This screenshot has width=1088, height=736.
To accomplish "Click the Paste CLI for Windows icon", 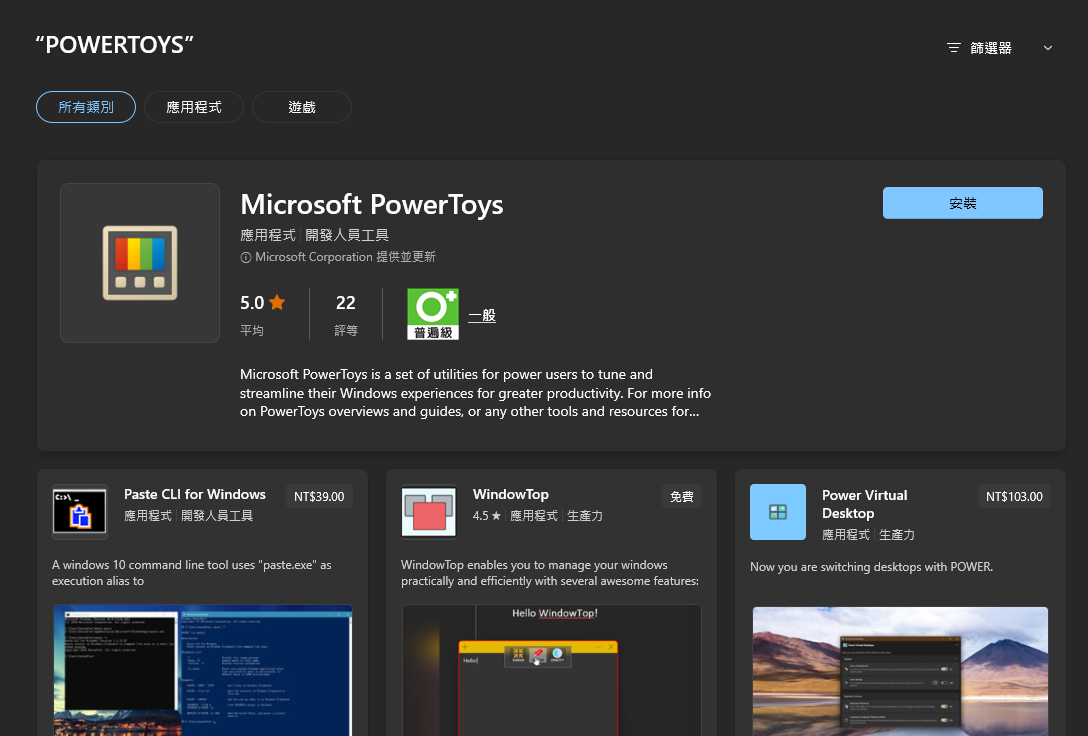I will point(79,512).
